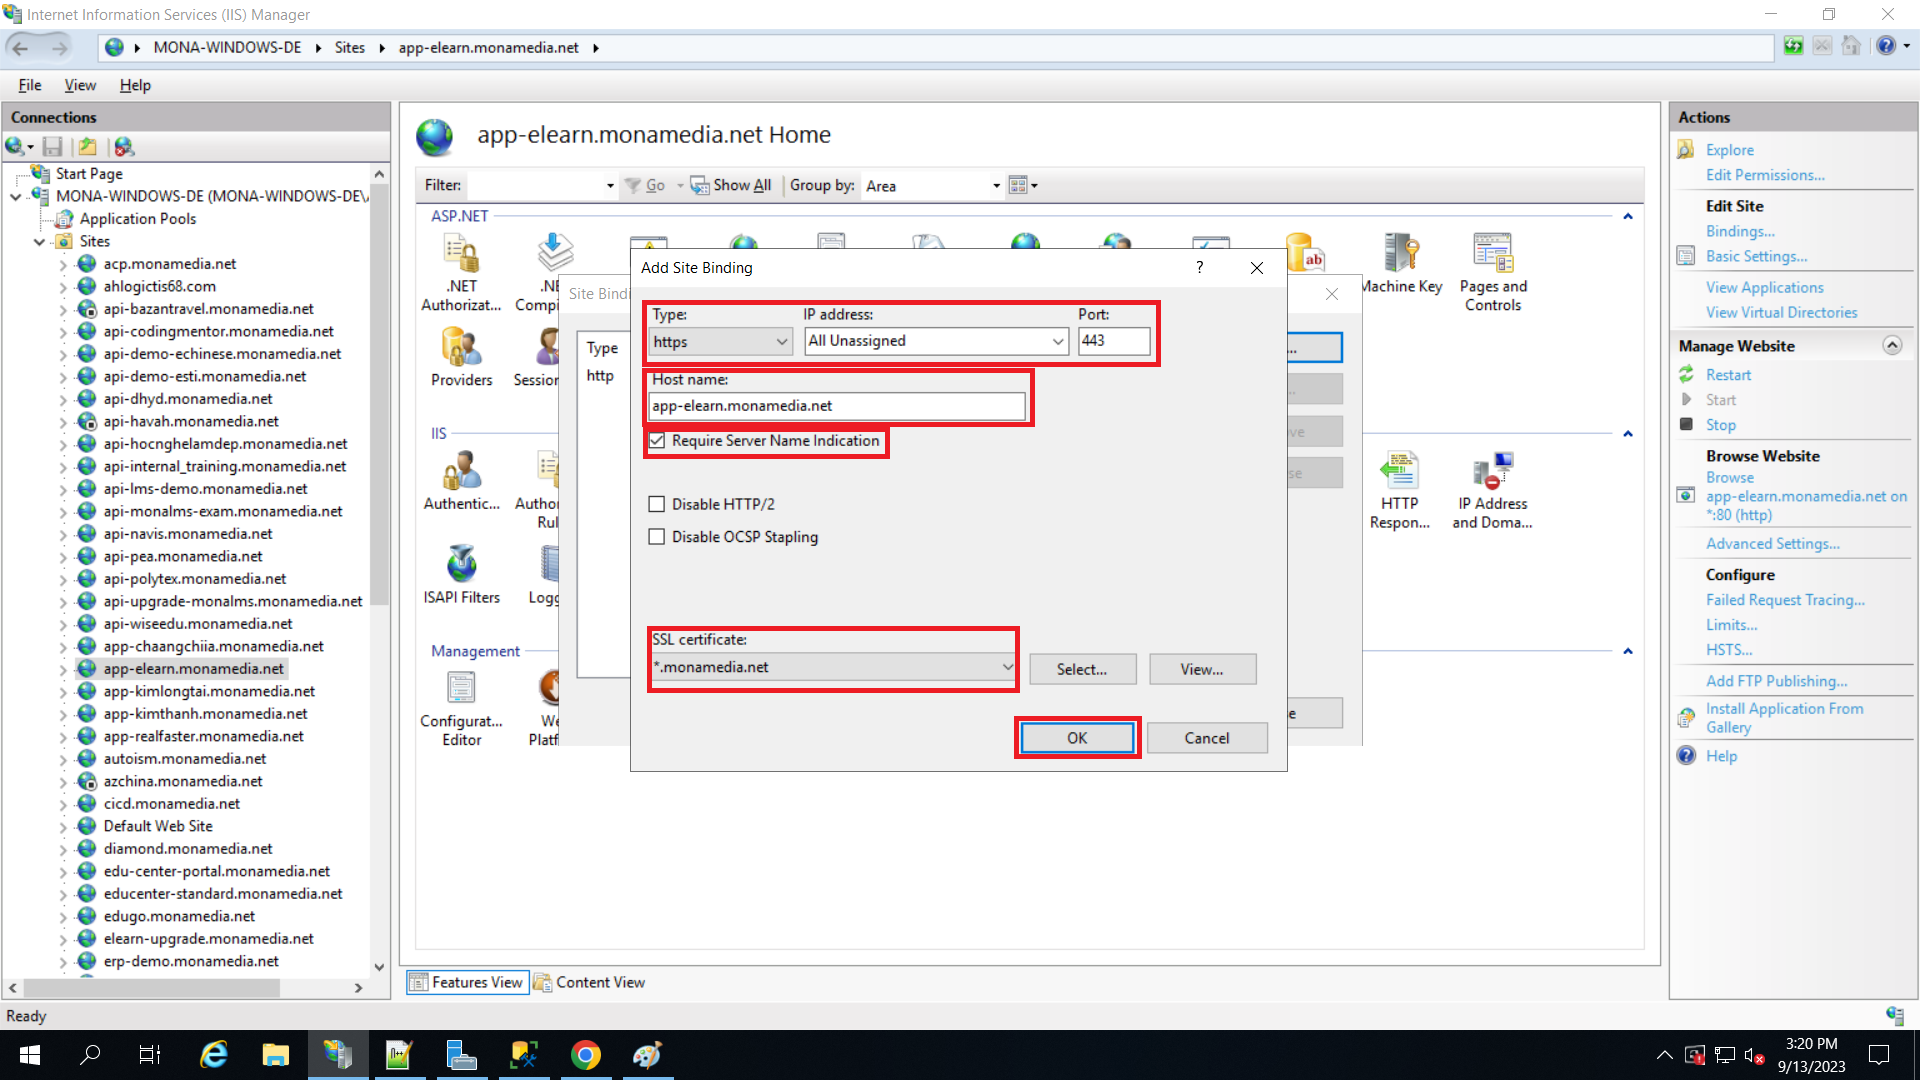This screenshot has width=1920, height=1080.
Task: Open Google Chrome from the taskbar
Action: coord(586,1055)
